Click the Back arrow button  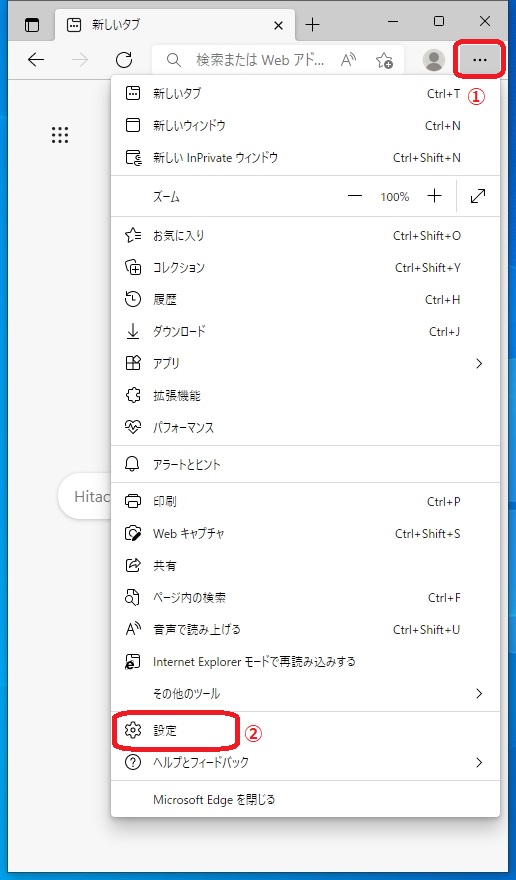coord(36,60)
